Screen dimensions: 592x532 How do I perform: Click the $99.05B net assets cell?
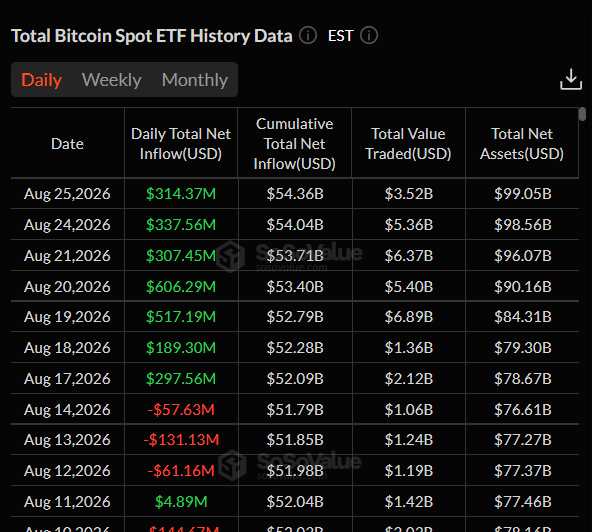click(523, 194)
